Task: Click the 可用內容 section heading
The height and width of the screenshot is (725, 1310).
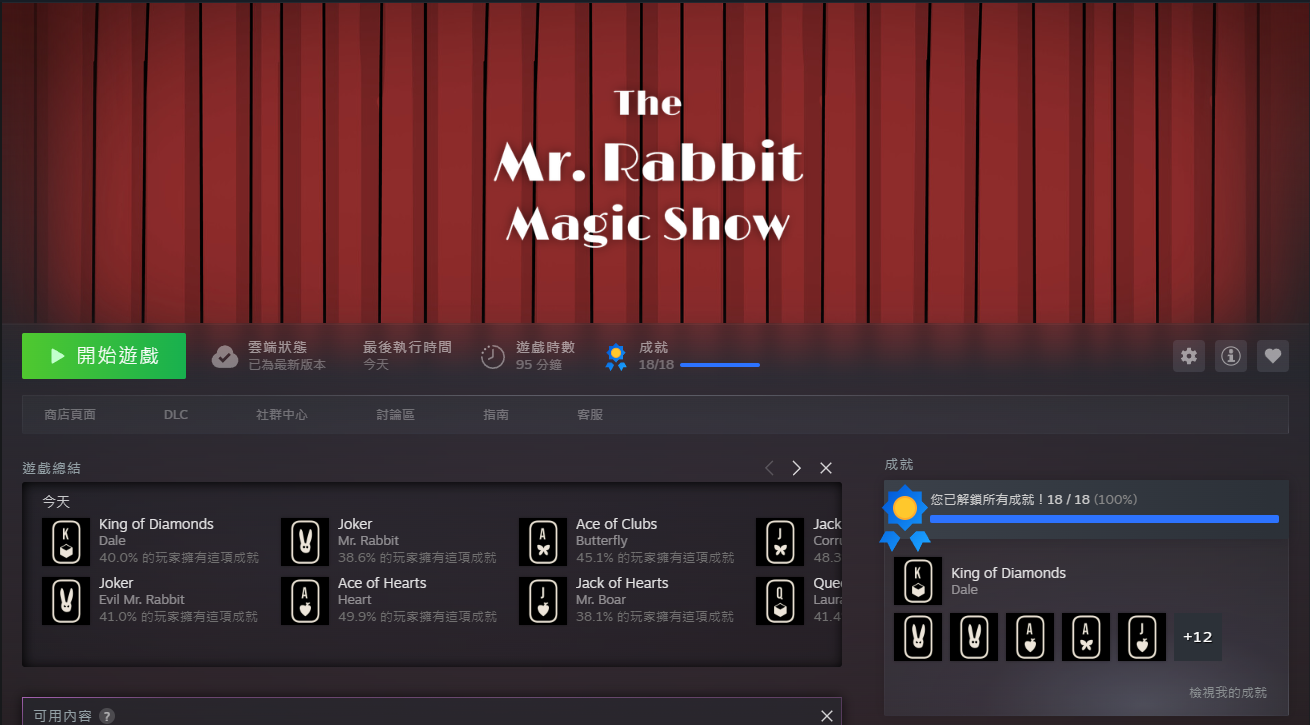Action: [x=62, y=716]
